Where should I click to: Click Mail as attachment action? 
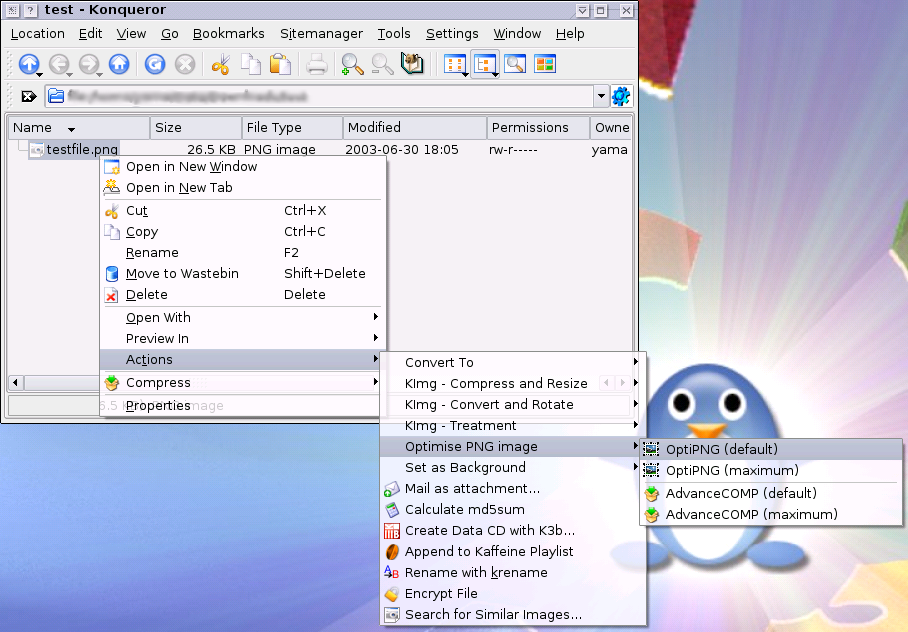[512, 489]
